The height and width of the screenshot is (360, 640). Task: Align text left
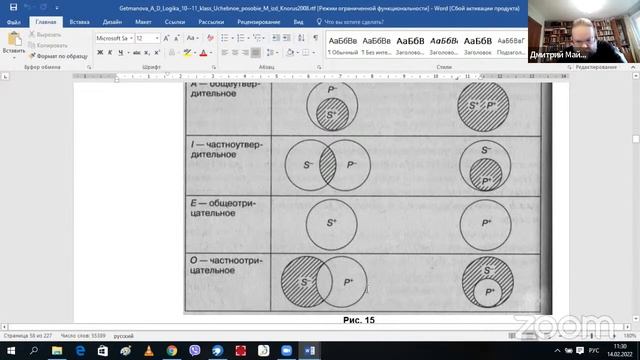(224, 53)
